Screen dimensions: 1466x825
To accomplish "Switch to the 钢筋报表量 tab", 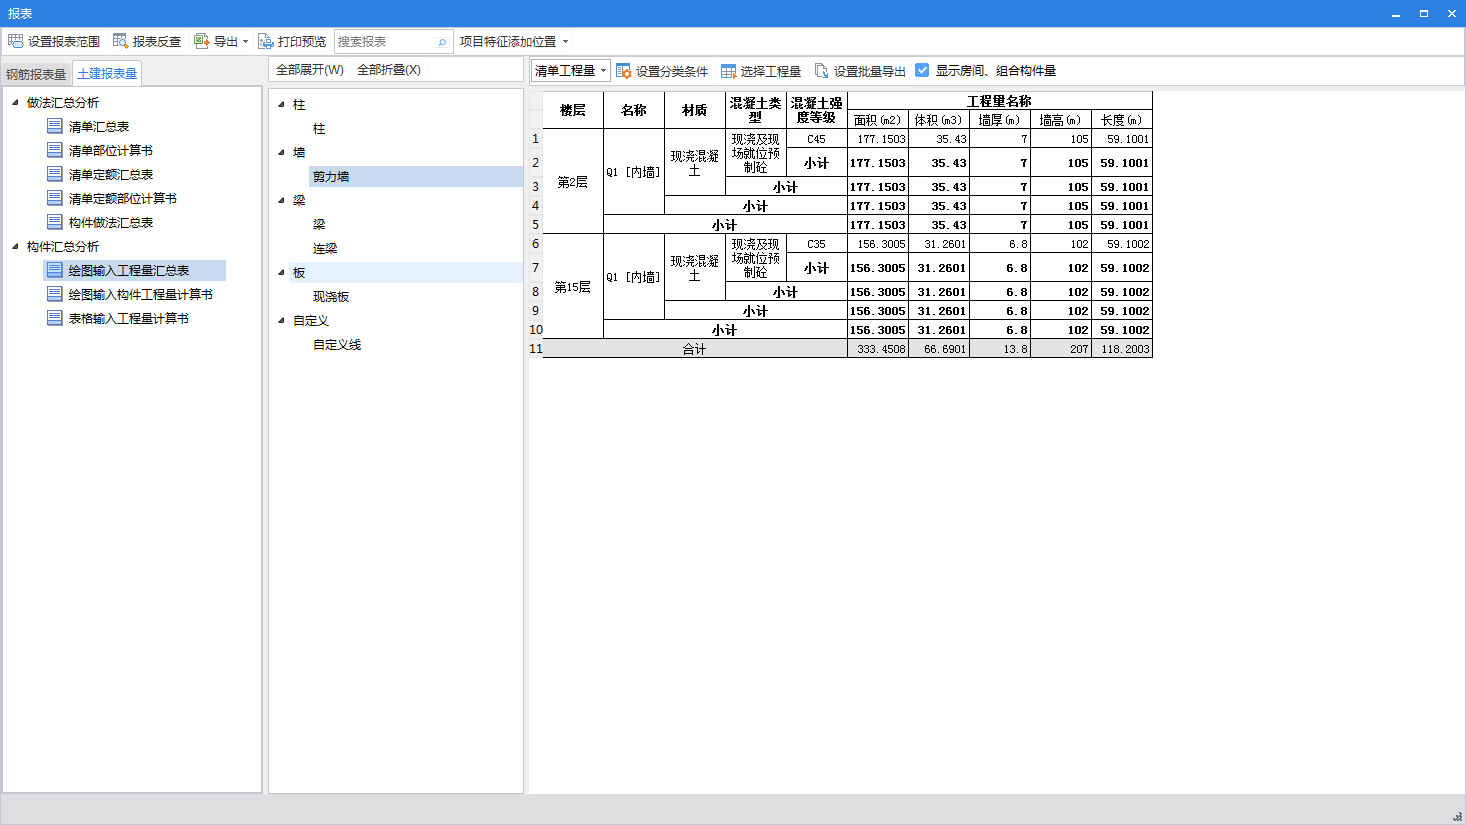I will (x=36, y=74).
